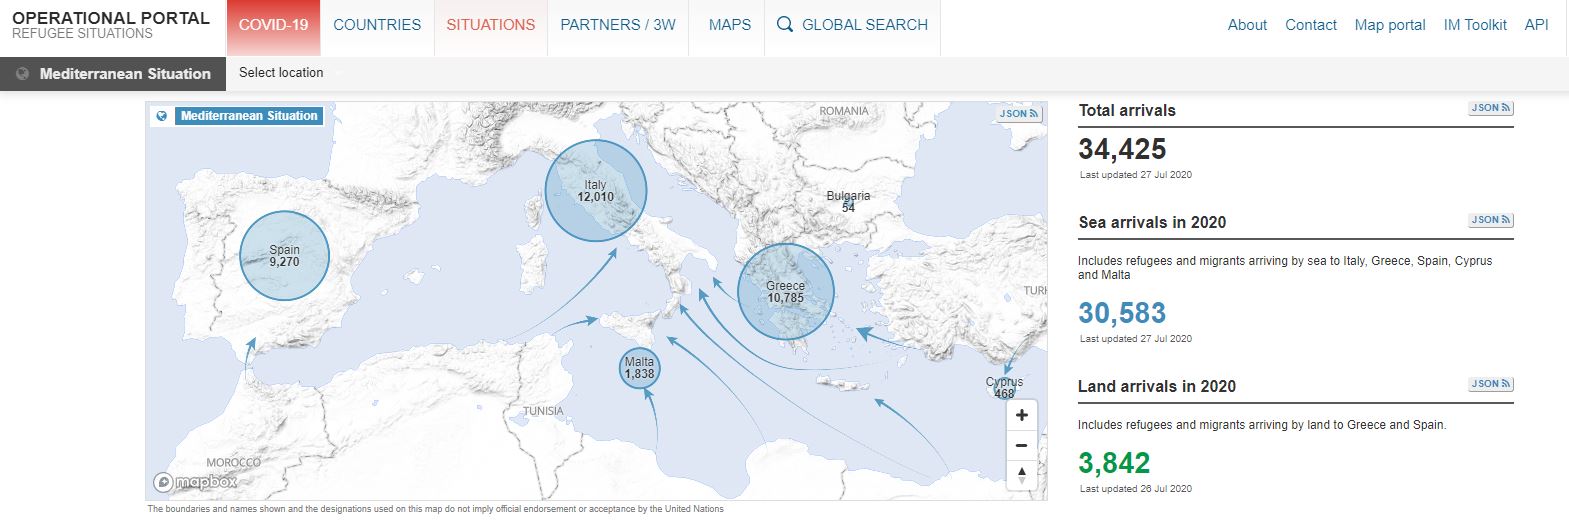Open the Land arrivals JSON feed

tap(1491, 384)
